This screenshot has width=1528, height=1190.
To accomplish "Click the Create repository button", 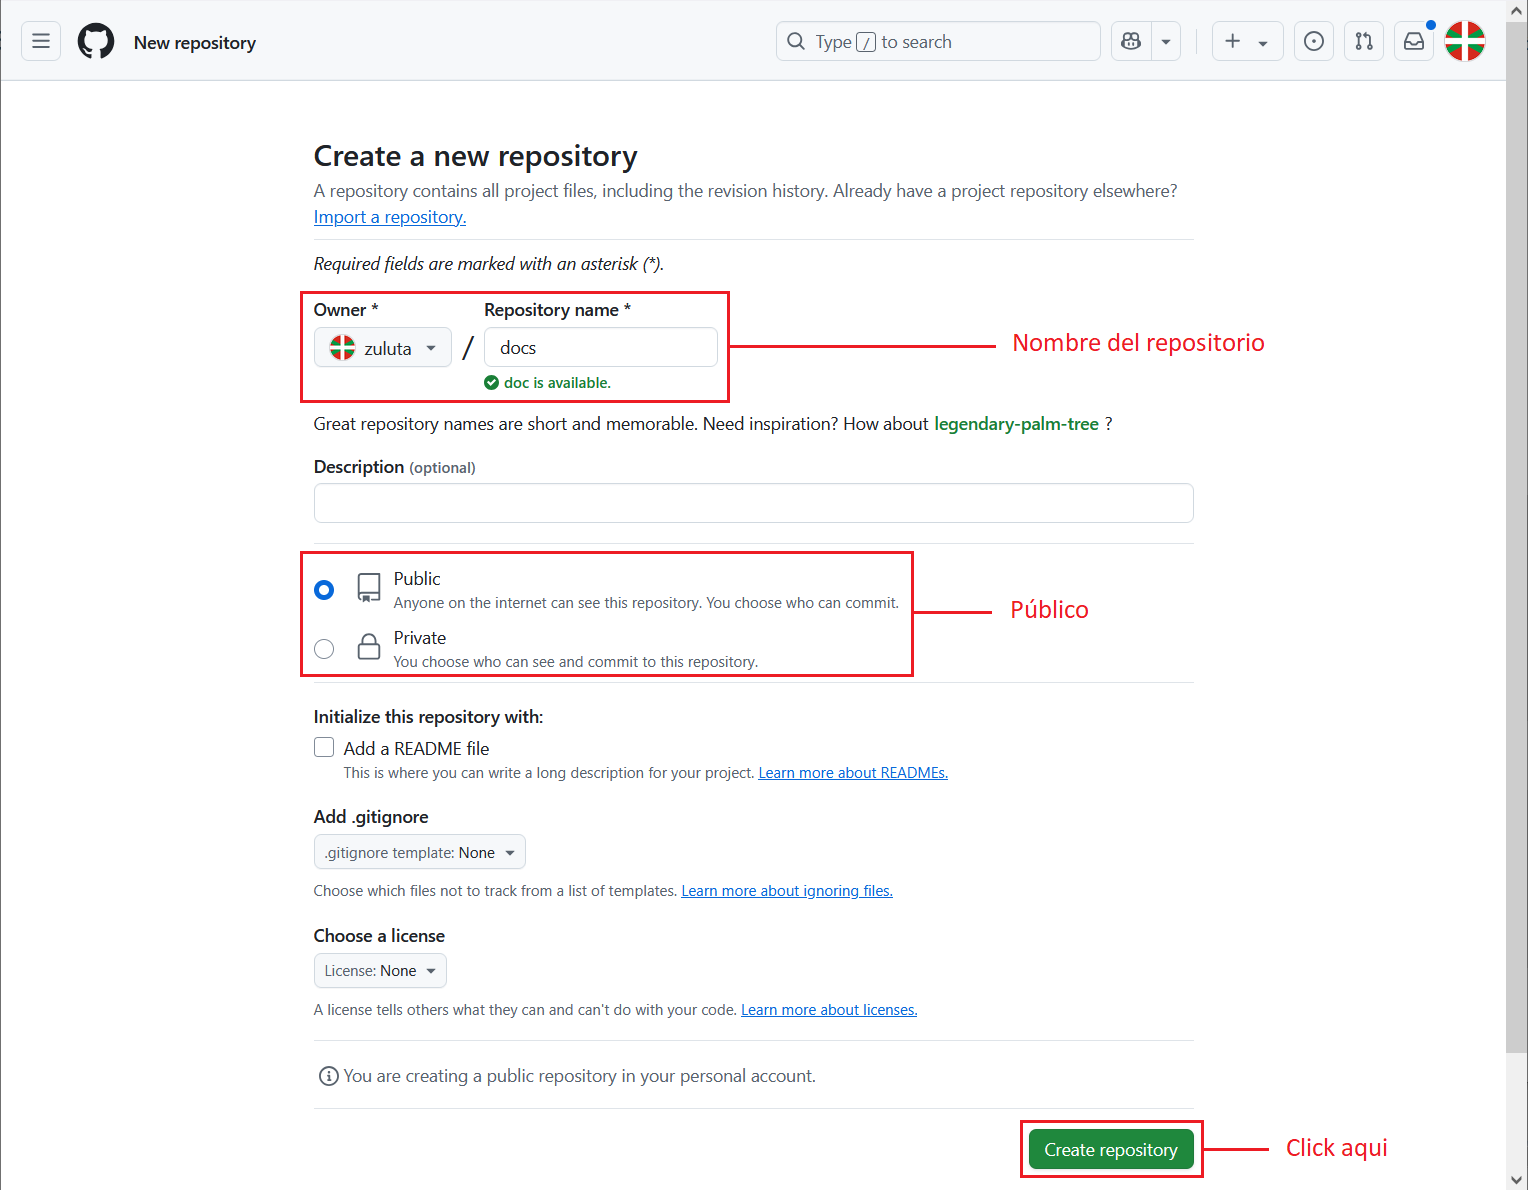I will [1111, 1150].
